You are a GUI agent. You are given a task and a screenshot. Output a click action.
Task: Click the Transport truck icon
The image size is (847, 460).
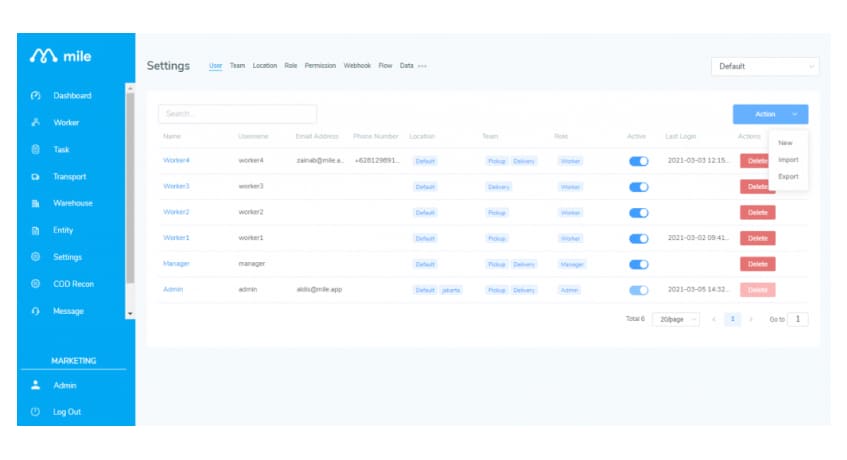36,177
